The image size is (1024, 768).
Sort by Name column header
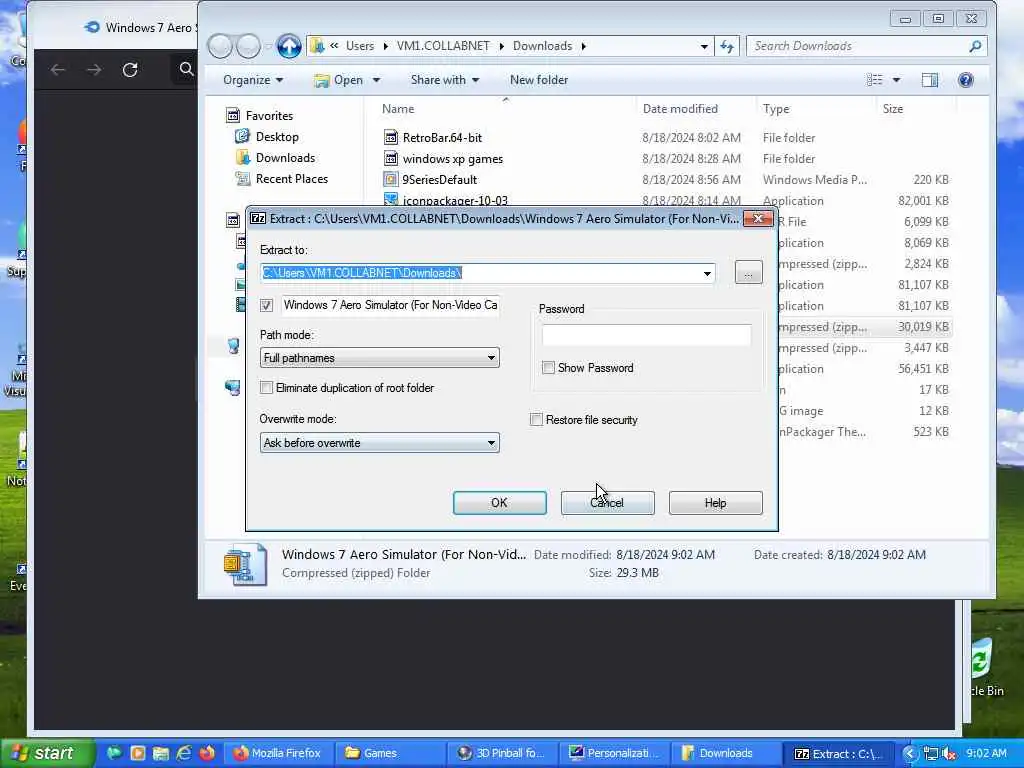coord(398,109)
